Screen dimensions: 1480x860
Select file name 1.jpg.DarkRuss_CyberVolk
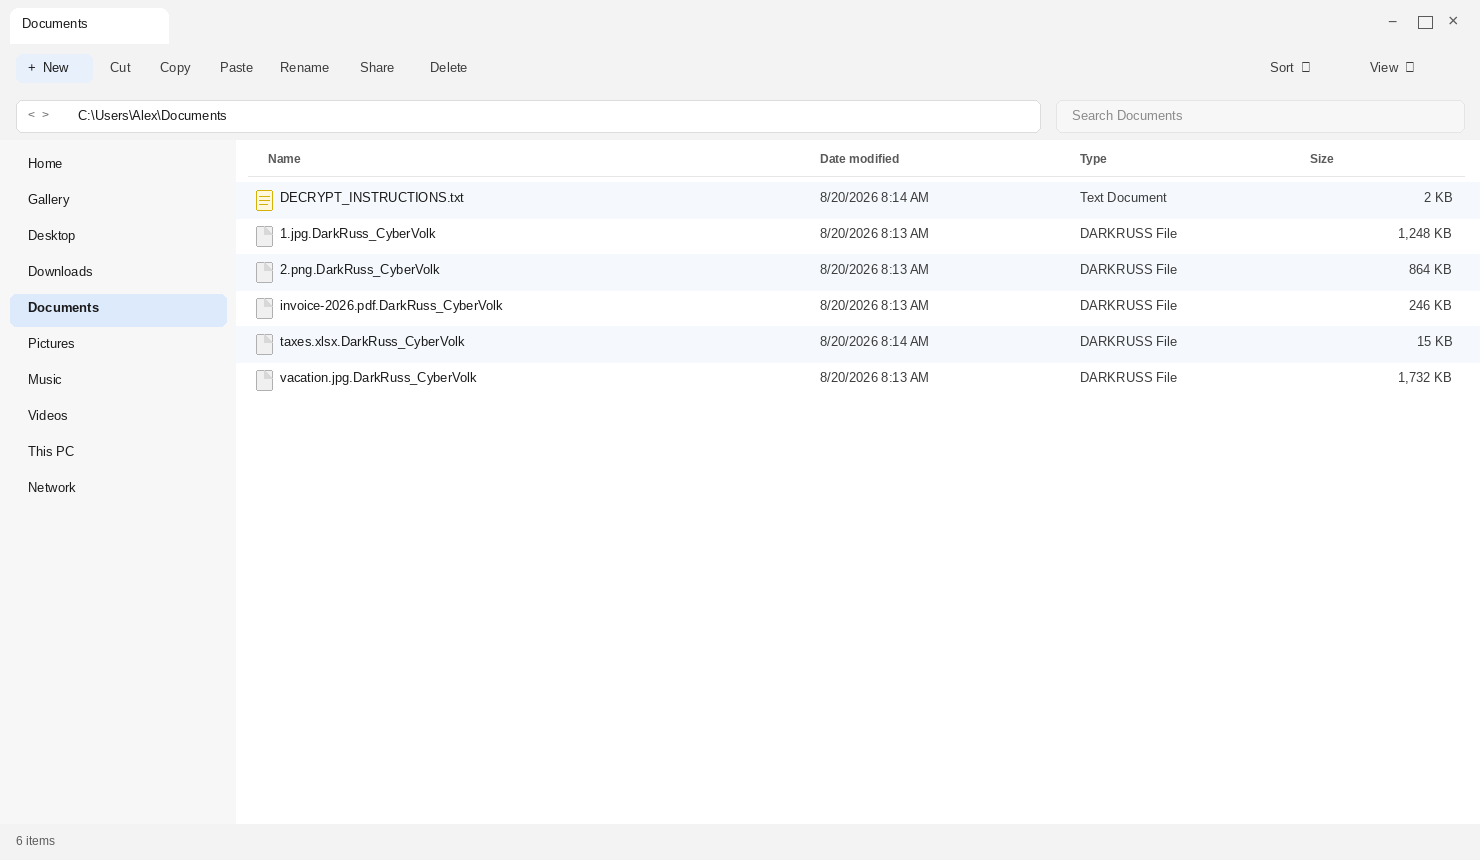[x=358, y=234]
